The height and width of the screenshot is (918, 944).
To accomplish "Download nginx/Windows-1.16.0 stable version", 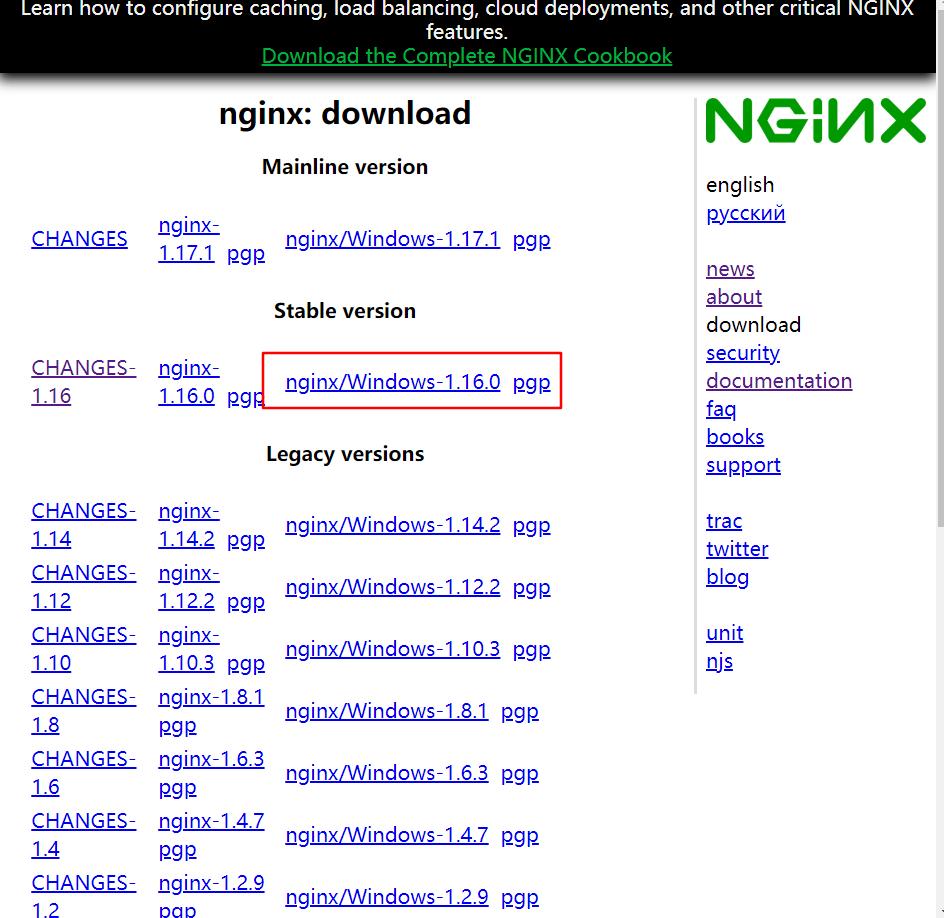I will [393, 382].
